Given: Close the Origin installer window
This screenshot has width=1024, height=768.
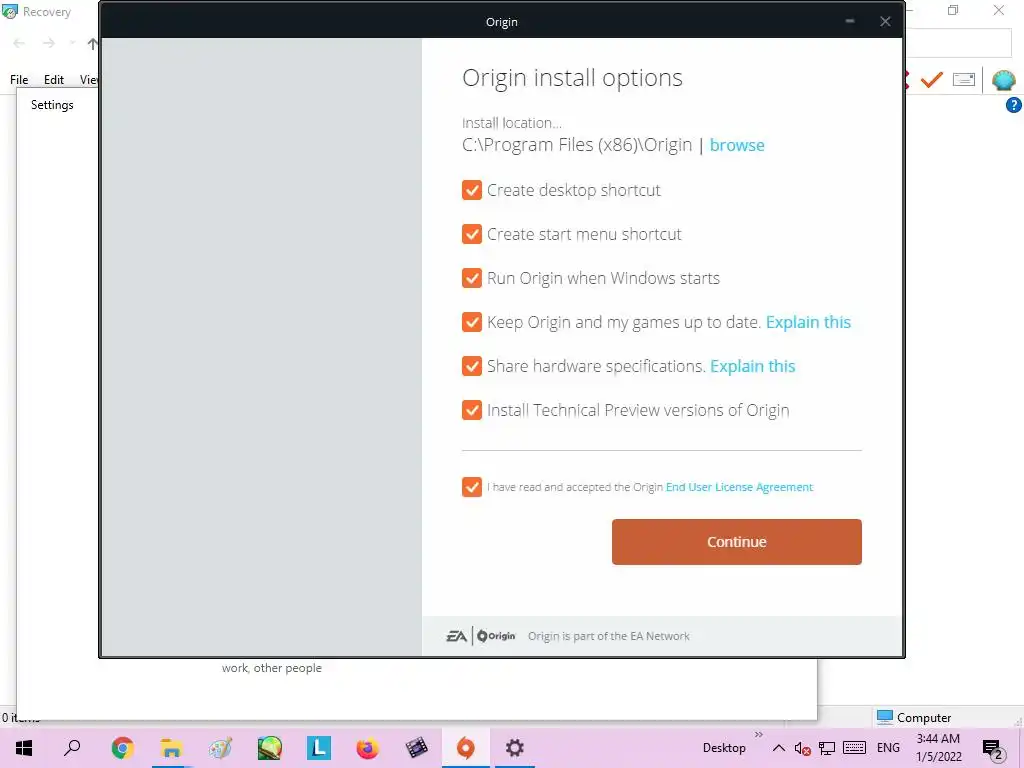Looking at the screenshot, I should [885, 22].
